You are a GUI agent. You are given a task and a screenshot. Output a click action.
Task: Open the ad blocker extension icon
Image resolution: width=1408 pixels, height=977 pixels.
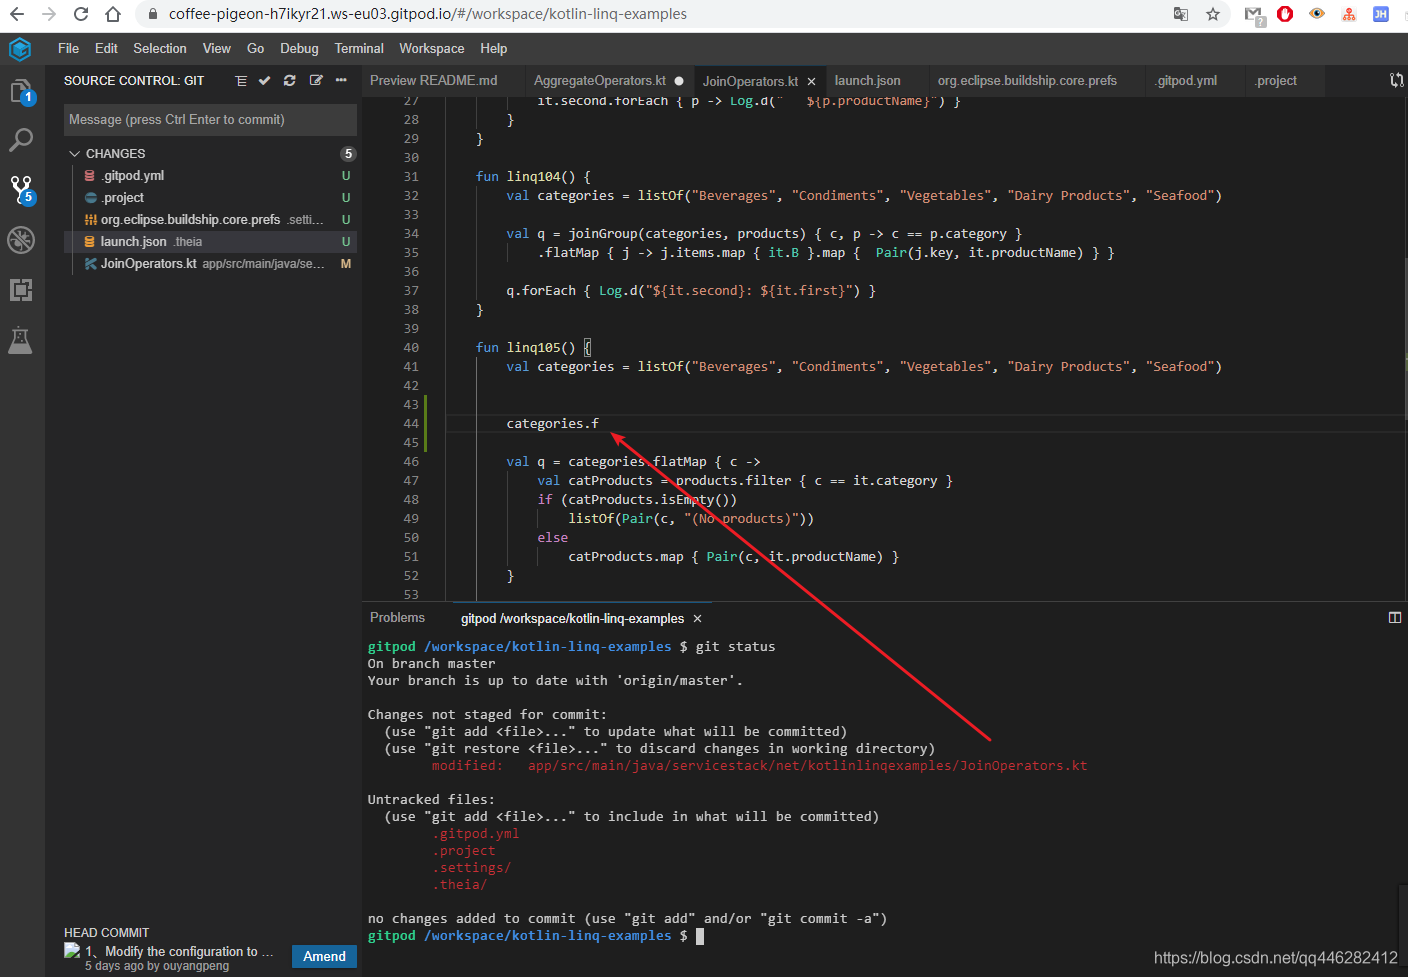point(1286,14)
